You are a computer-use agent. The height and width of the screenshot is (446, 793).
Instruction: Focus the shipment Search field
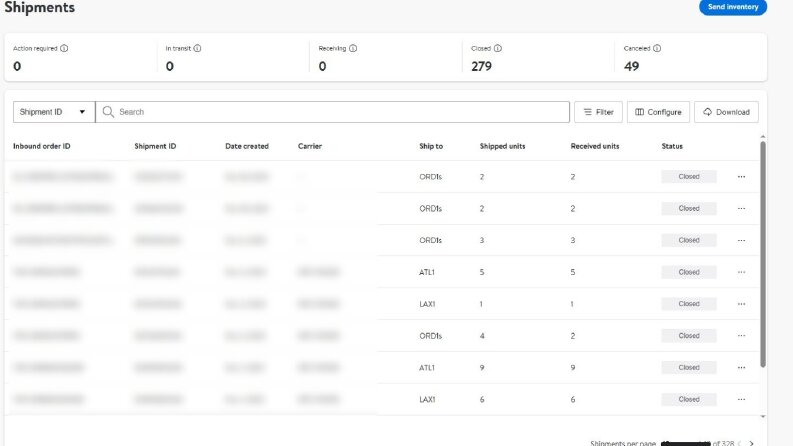pyautogui.click(x=332, y=112)
